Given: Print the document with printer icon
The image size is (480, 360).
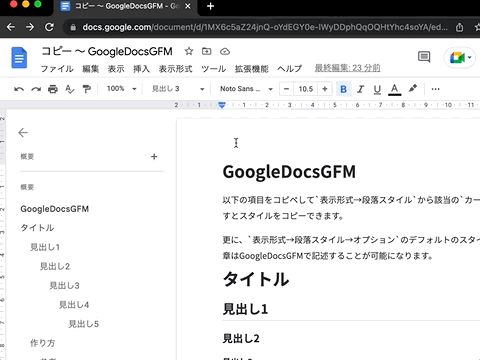Looking at the screenshot, I should pos(53,89).
